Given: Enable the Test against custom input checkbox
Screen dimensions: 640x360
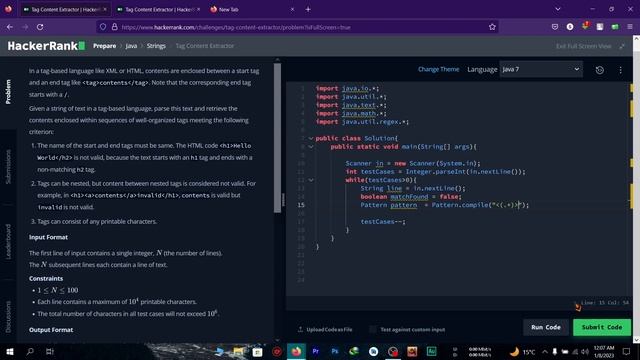Looking at the screenshot, I should tap(373, 329).
